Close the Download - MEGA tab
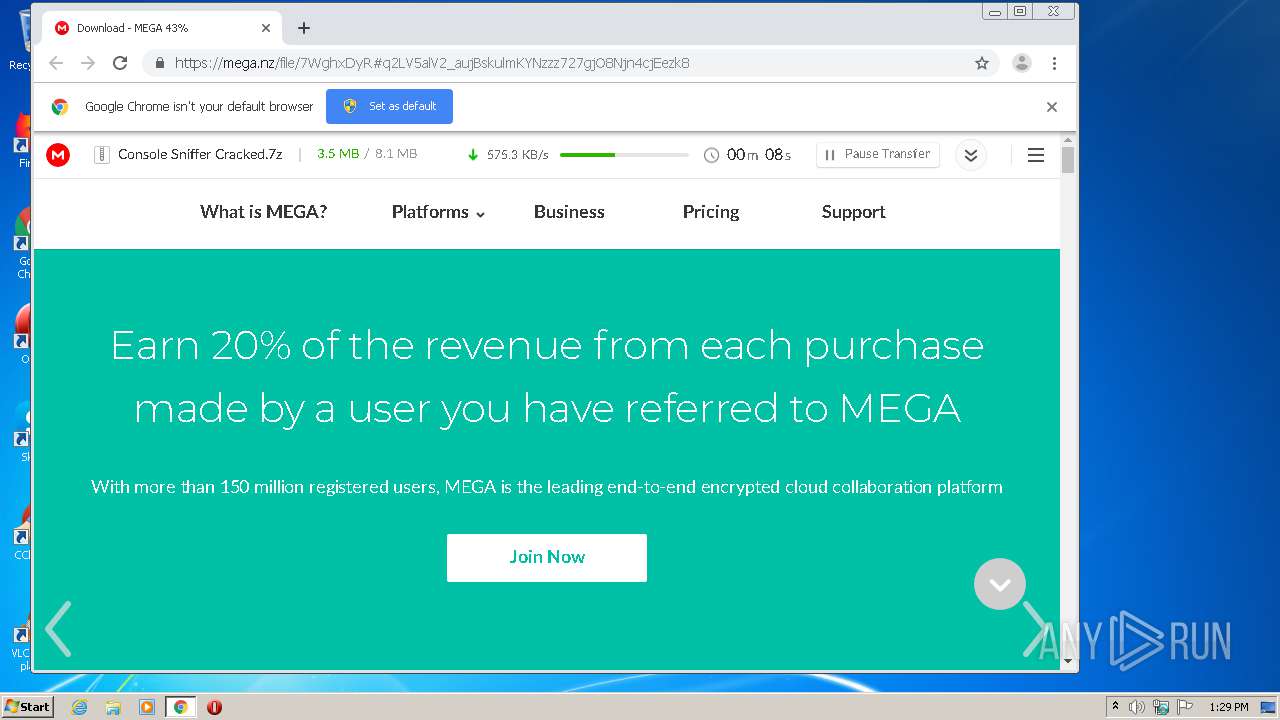The width and height of the screenshot is (1280, 720). (266, 28)
